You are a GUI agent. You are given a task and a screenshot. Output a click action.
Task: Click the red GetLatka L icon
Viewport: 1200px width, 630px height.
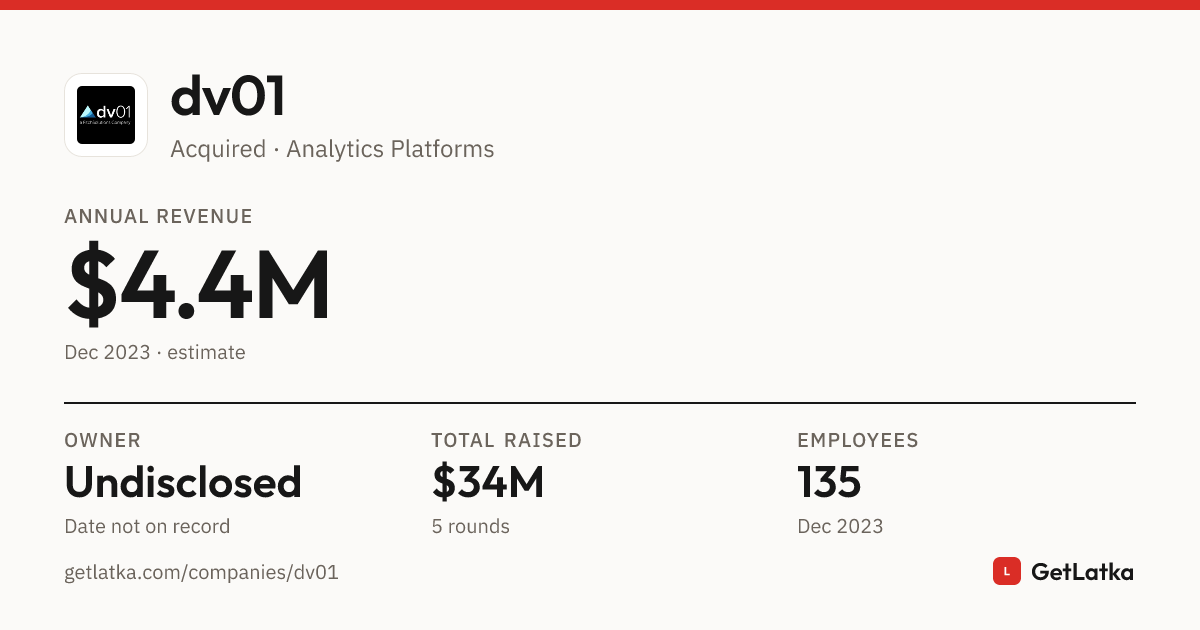click(1006, 571)
